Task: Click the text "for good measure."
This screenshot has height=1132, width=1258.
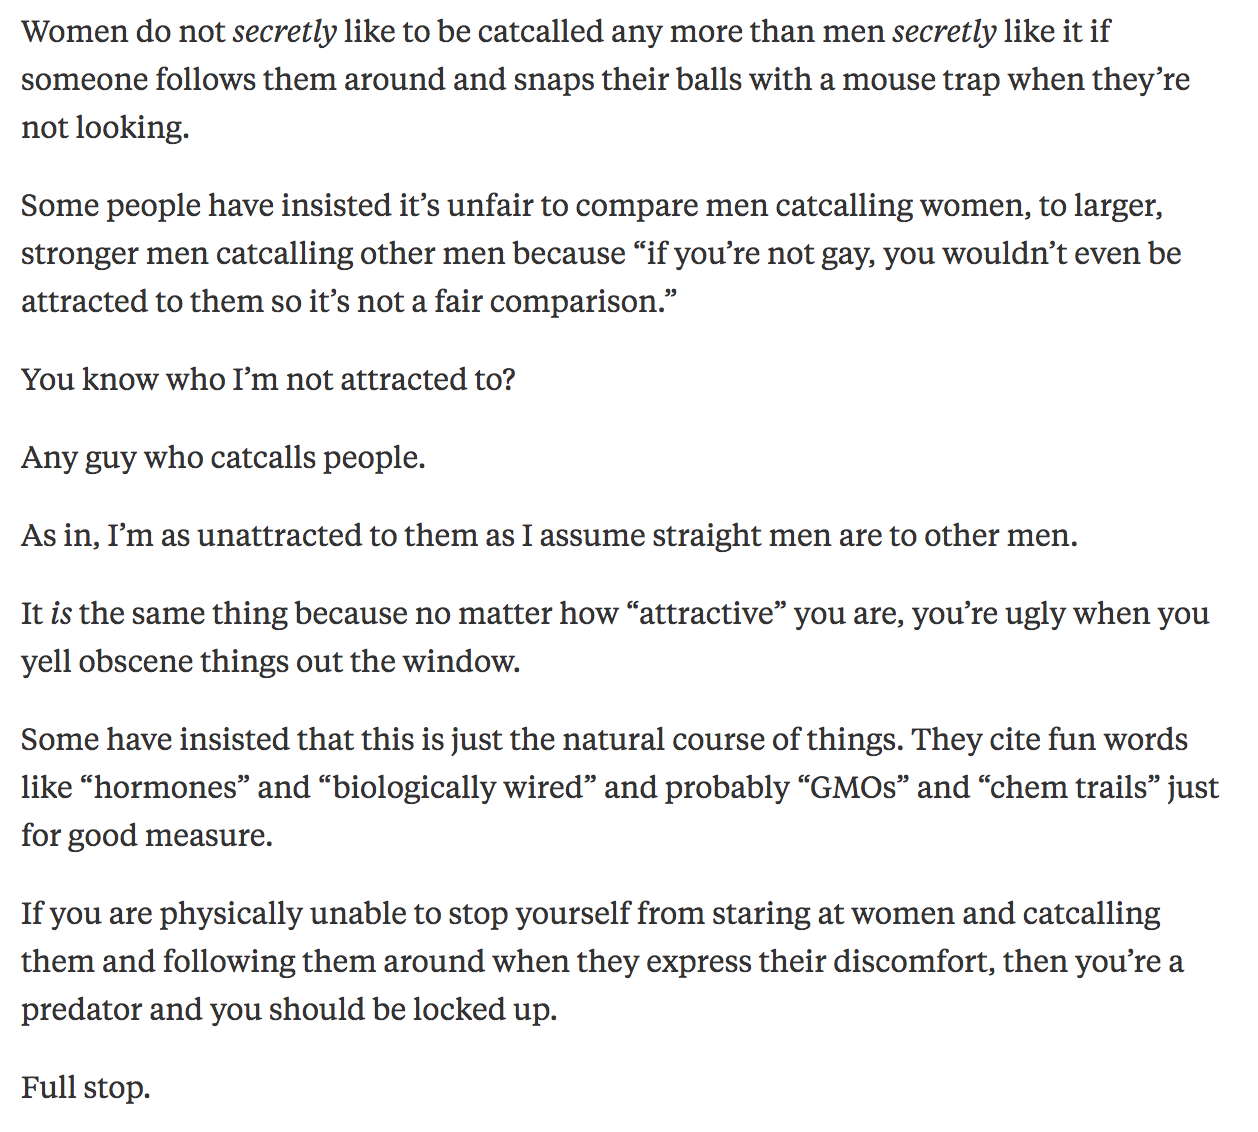Action: coord(147,836)
